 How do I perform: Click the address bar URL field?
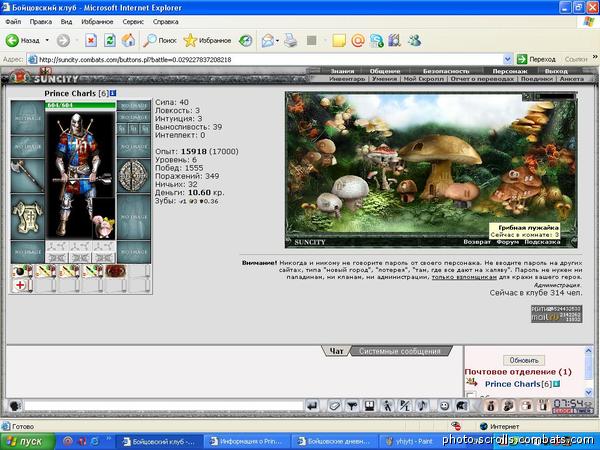pos(270,59)
